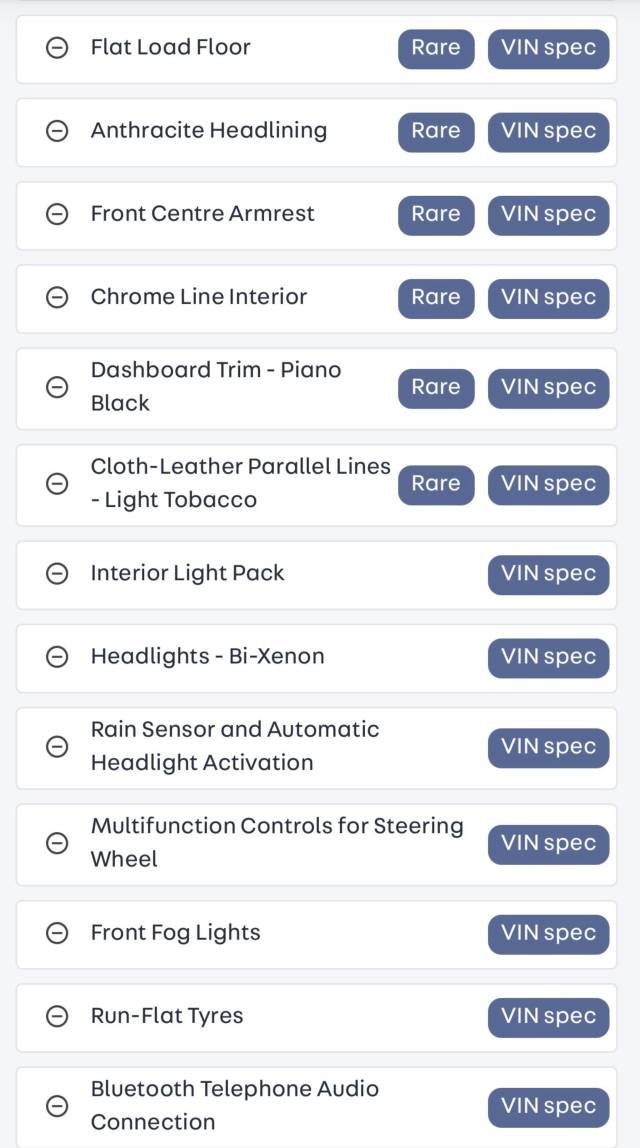
Task: Click the VIN spec badge for Front Fog Lights
Action: [x=548, y=934]
